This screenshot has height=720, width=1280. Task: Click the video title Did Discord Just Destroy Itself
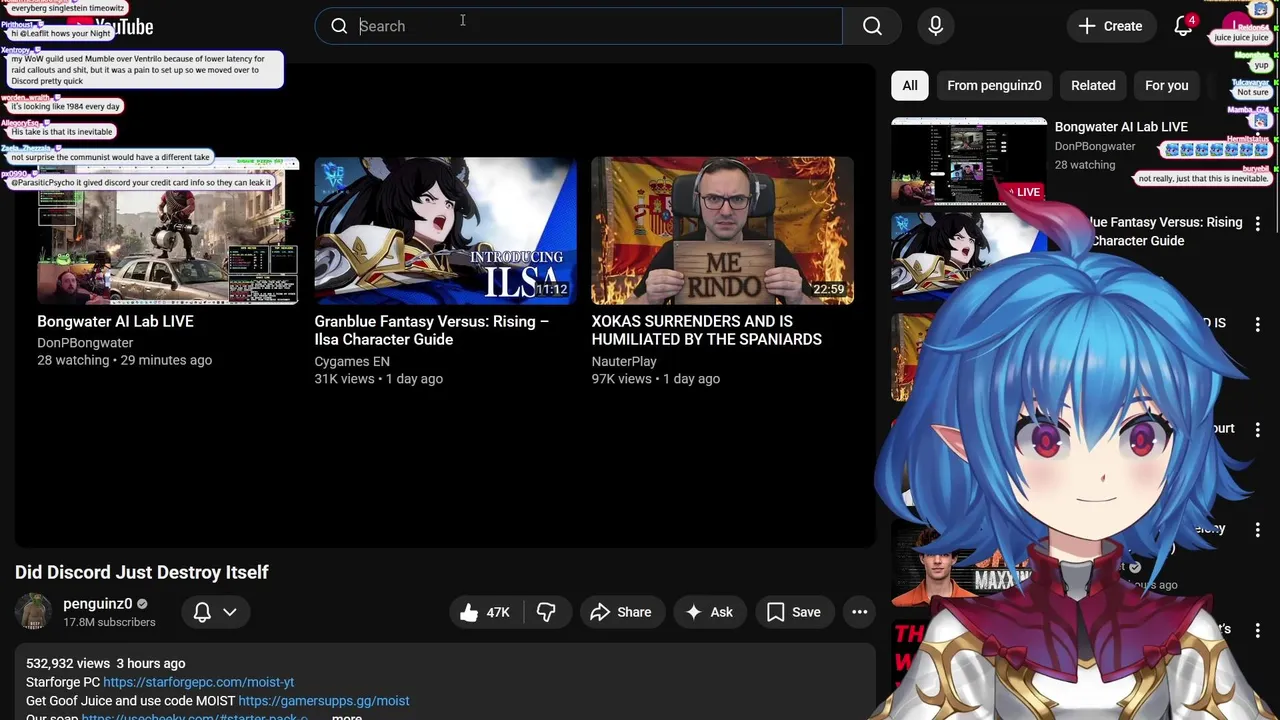coord(142,572)
